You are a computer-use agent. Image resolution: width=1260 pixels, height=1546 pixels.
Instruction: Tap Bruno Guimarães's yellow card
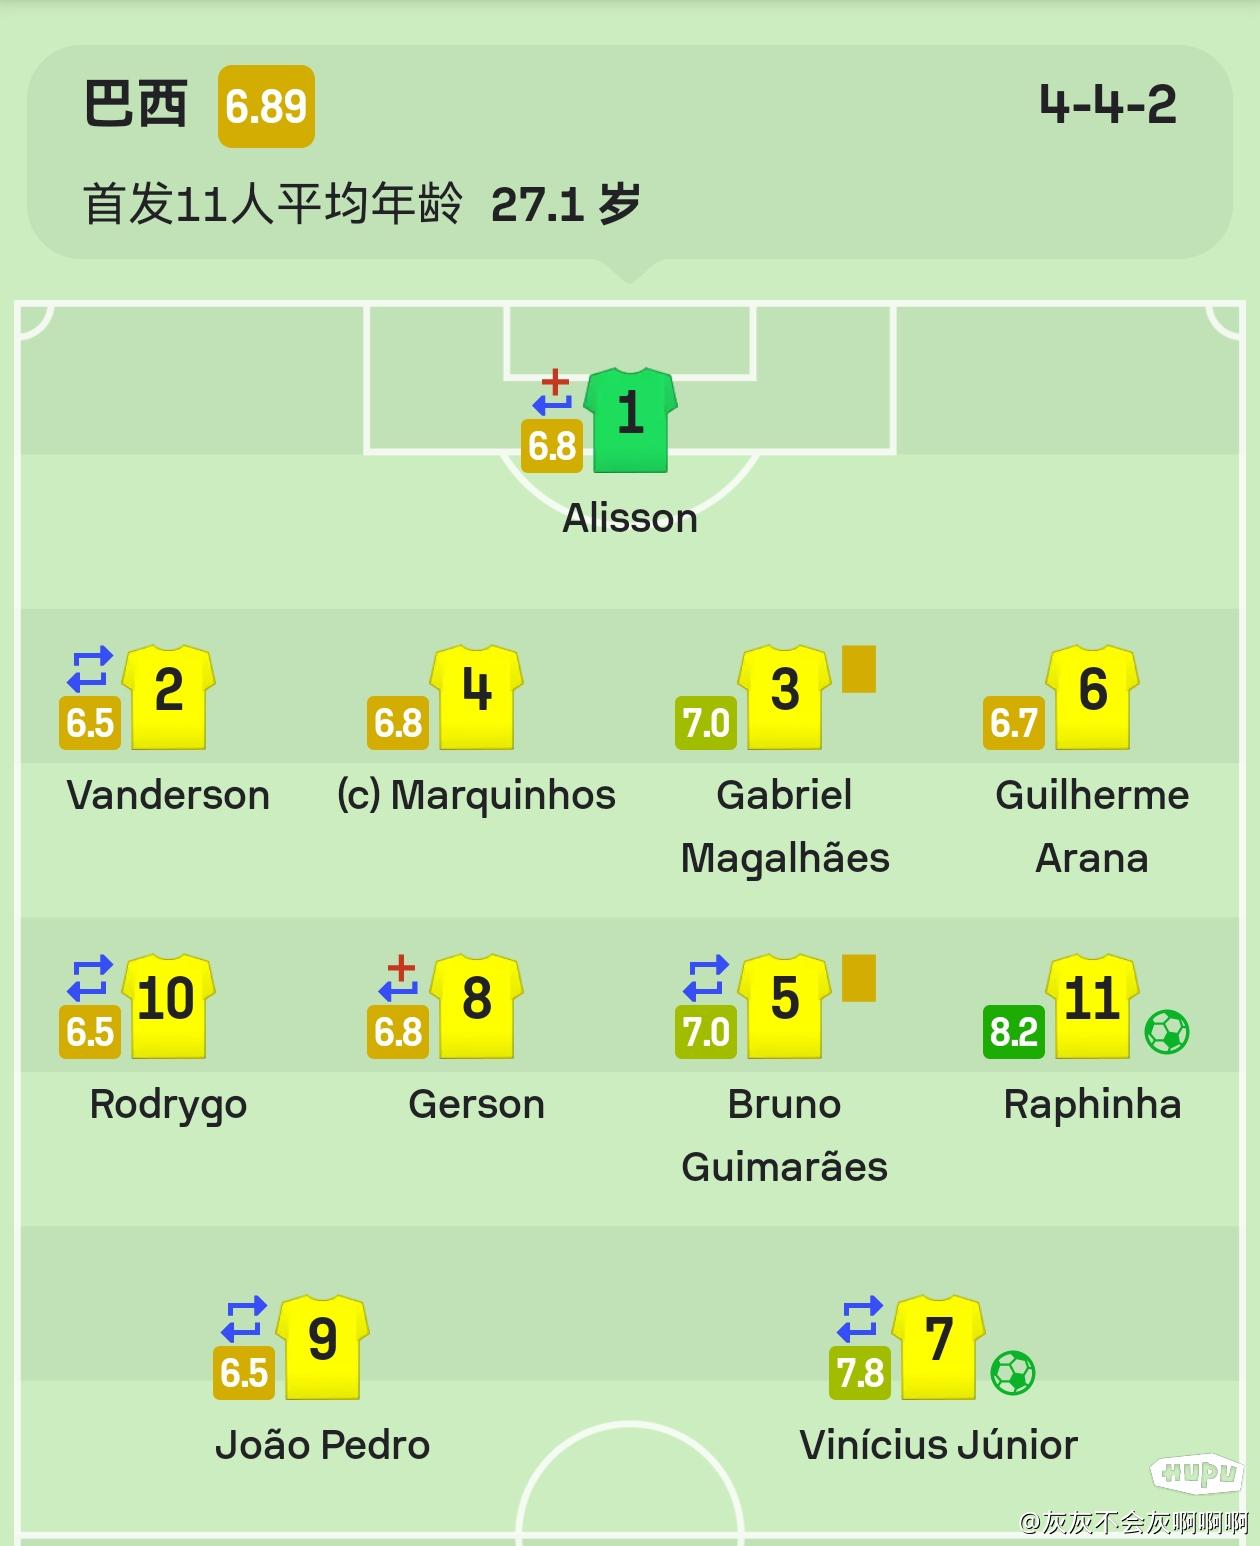pyautogui.click(x=859, y=978)
